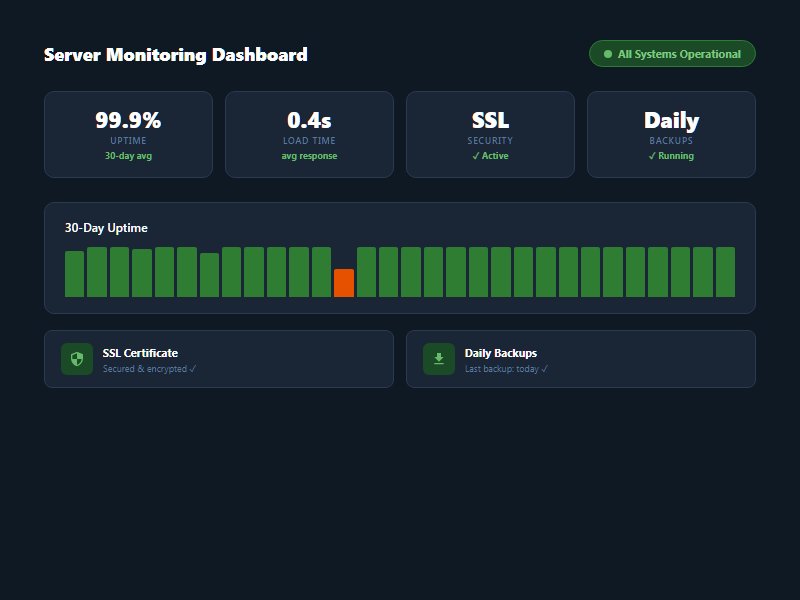Click the '✓ Running' backups status
The height and width of the screenshot is (600, 800).
[x=671, y=156]
